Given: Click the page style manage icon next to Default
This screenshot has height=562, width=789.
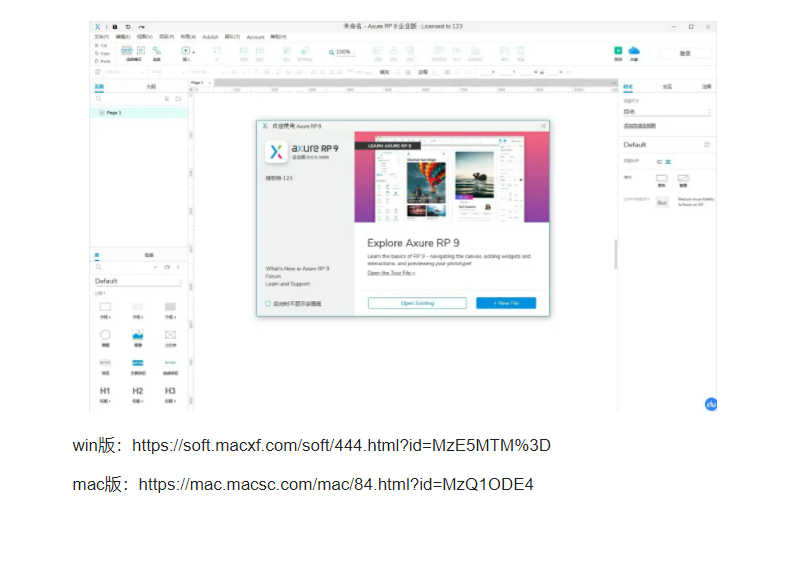Looking at the screenshot, I should (x=707, y=145).
